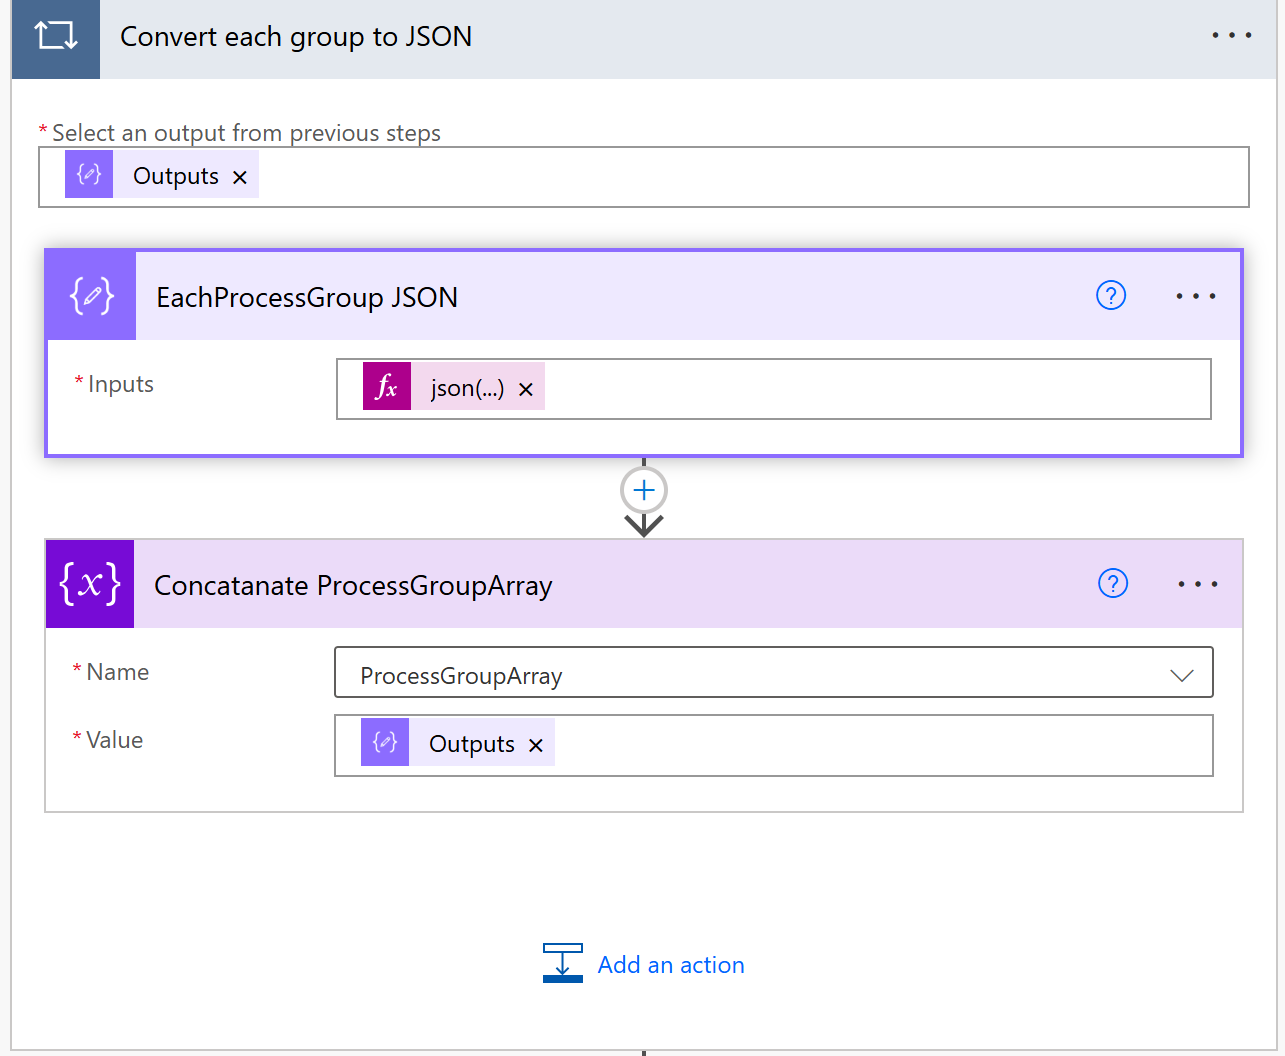This screenshot has width=1285, height=1056.
Task: Remove the json(...) expression with its X
Action: [526, 388]
